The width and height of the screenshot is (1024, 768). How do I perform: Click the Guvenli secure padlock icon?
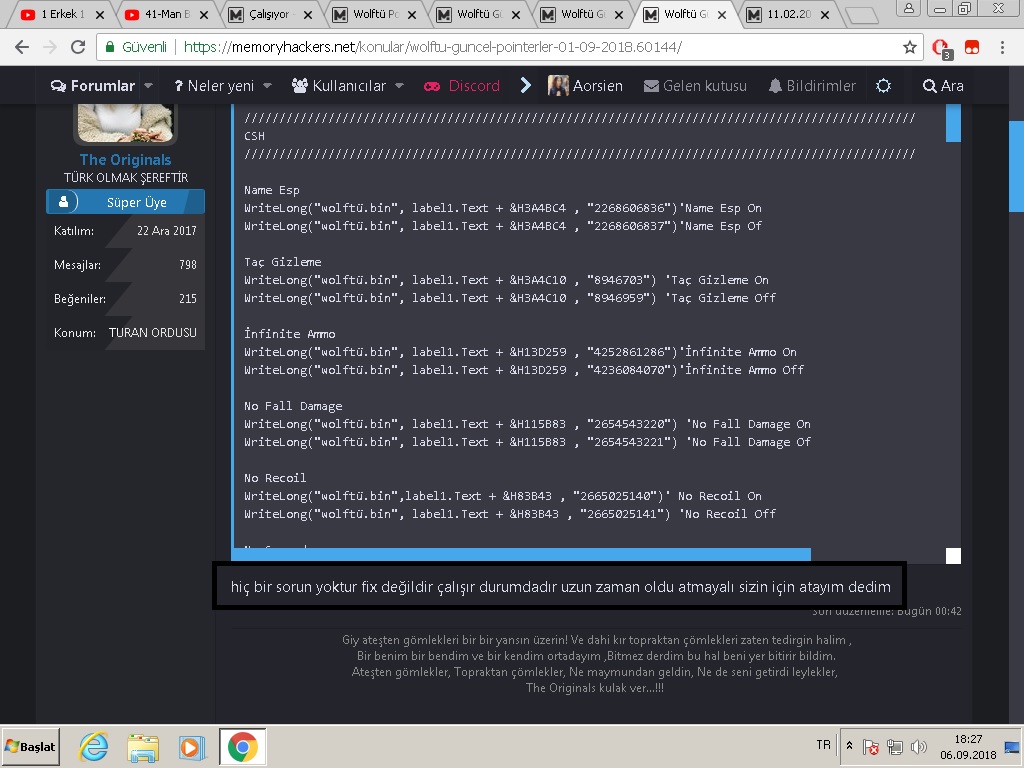click(110, 47)
